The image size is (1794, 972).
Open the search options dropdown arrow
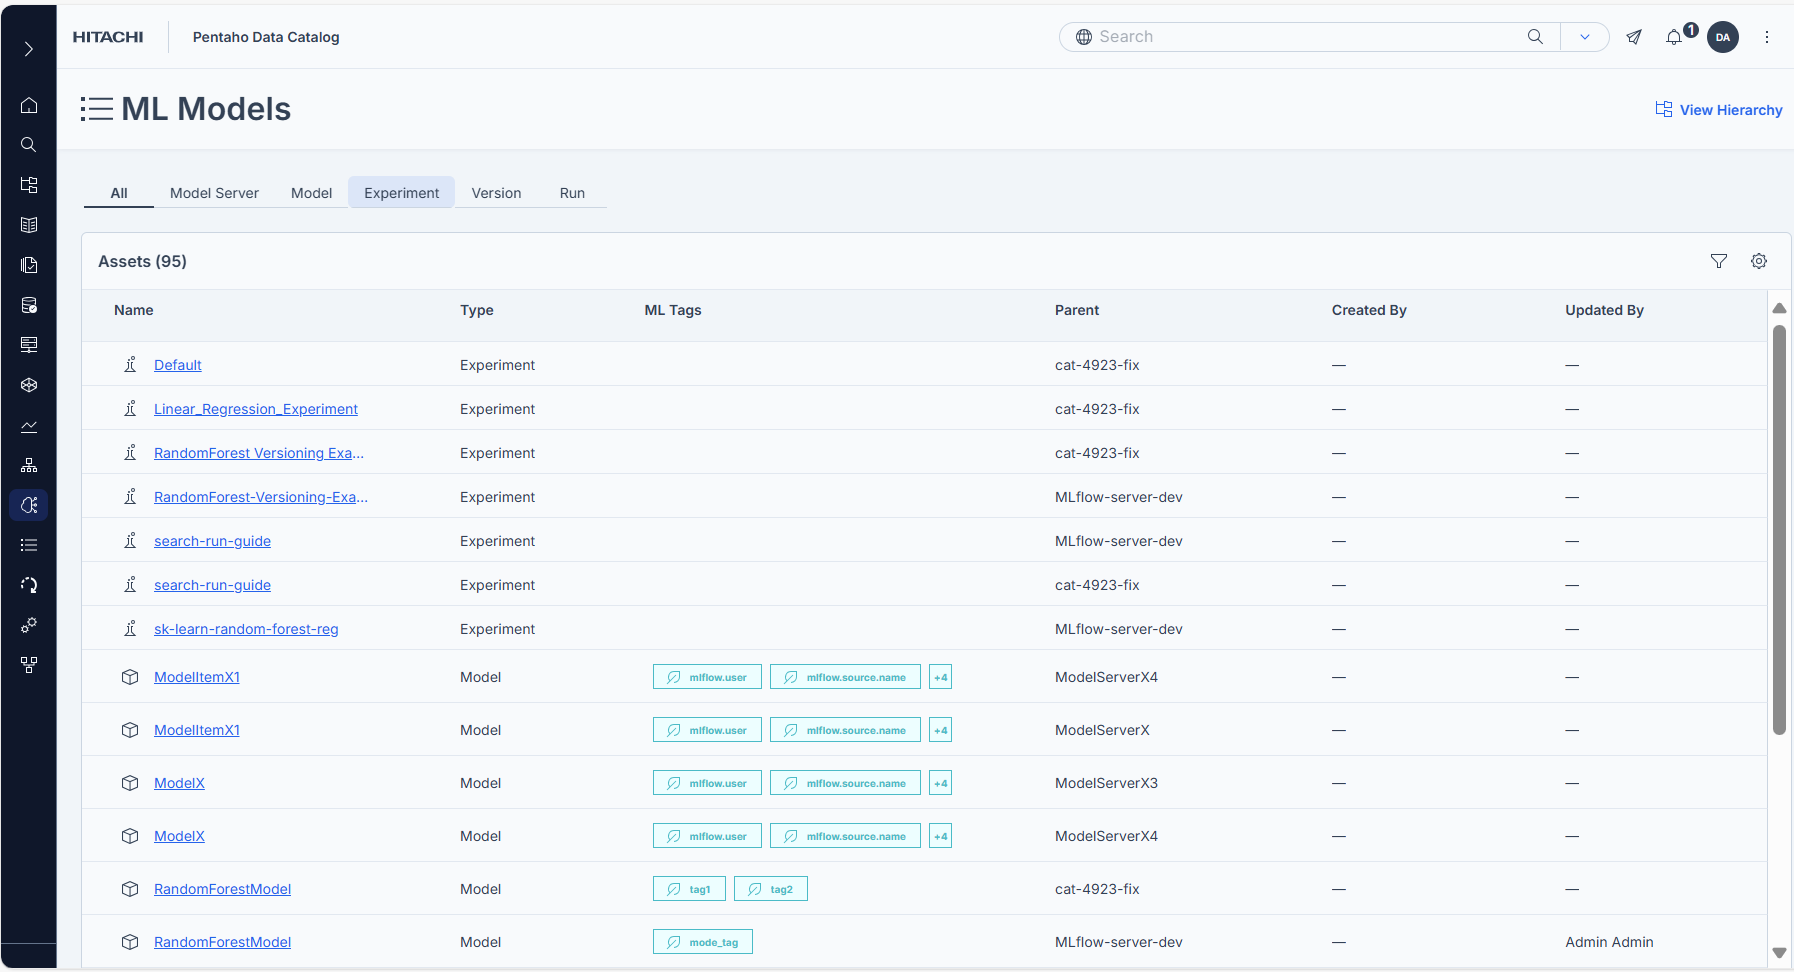pyautogui.click(x=1585, y=37)
